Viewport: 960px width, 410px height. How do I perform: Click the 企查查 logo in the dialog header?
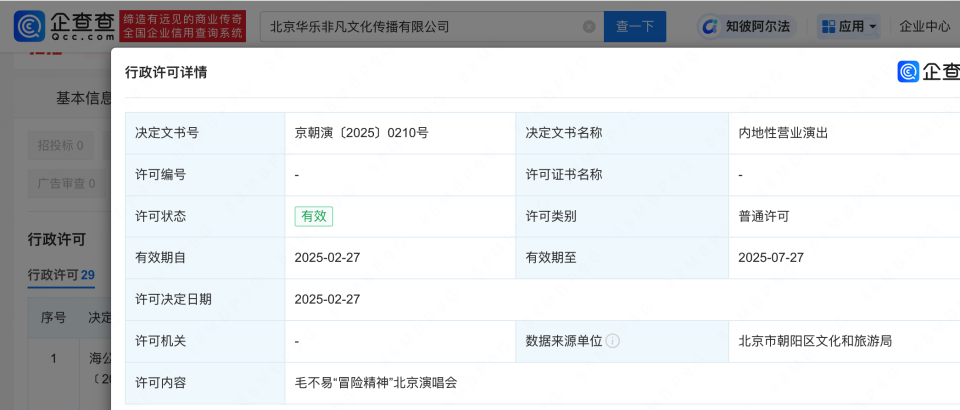tap(929, 72)
